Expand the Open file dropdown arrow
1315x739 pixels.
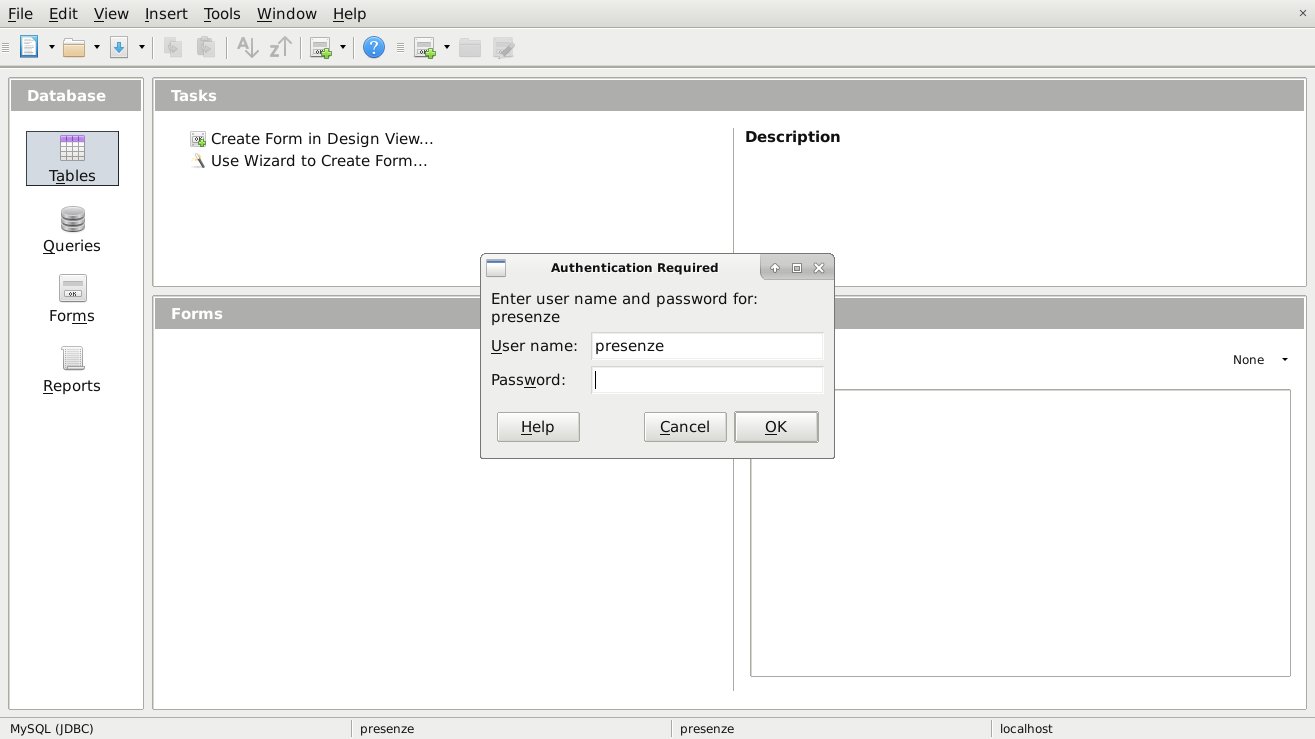click(95, 47)
